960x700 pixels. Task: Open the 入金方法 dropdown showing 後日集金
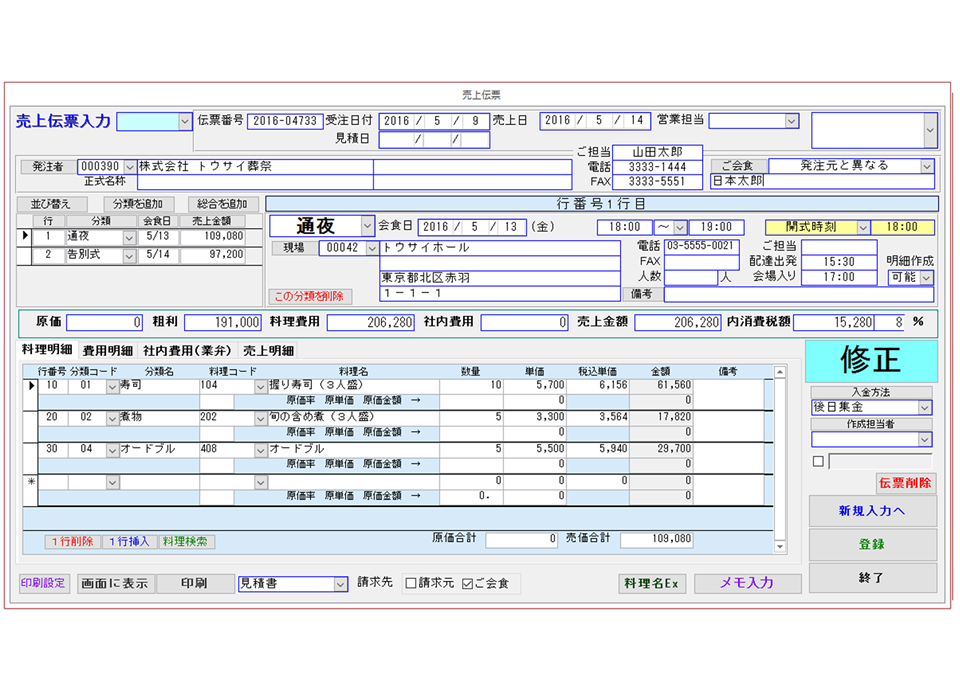(x=924, y=408)
